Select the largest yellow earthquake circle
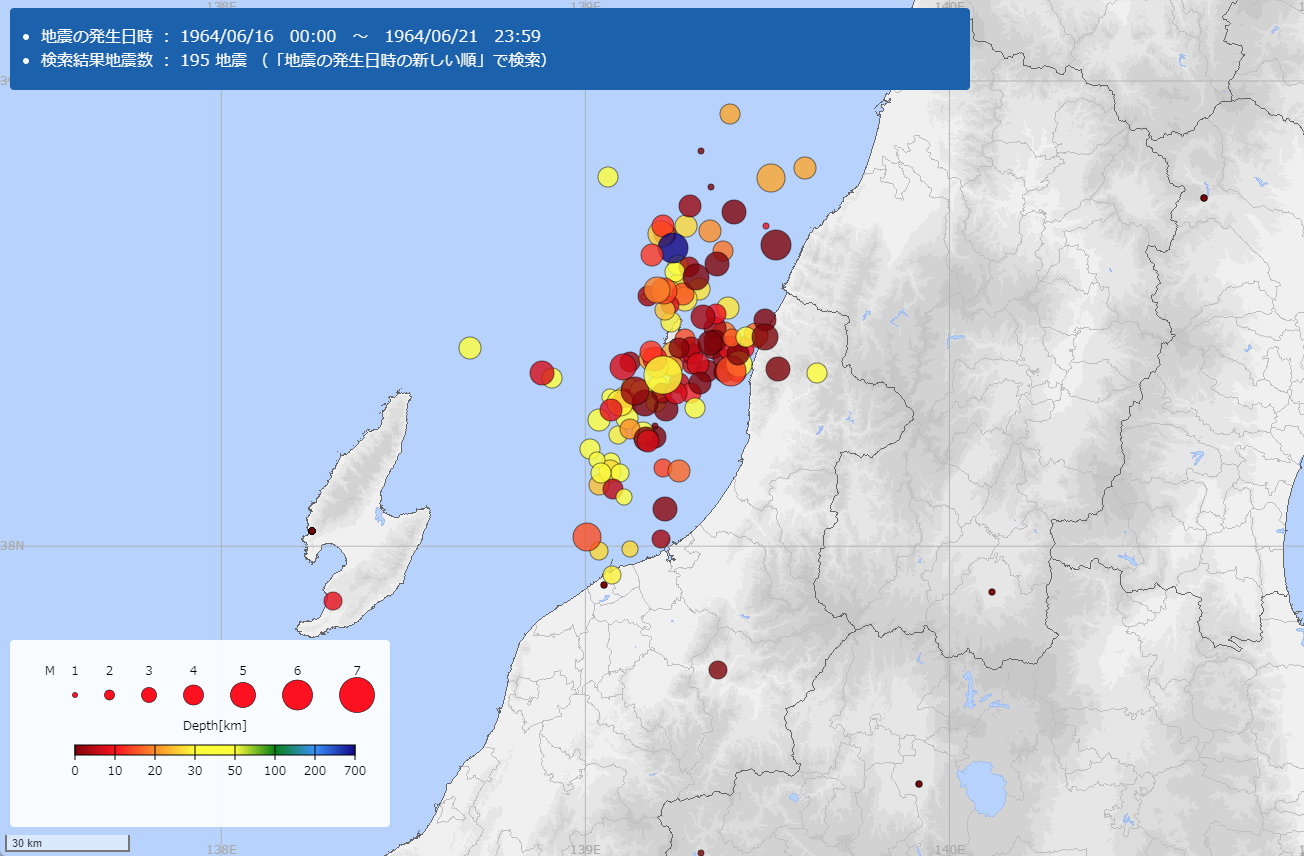1304x856 pixels. pos(662,375)
